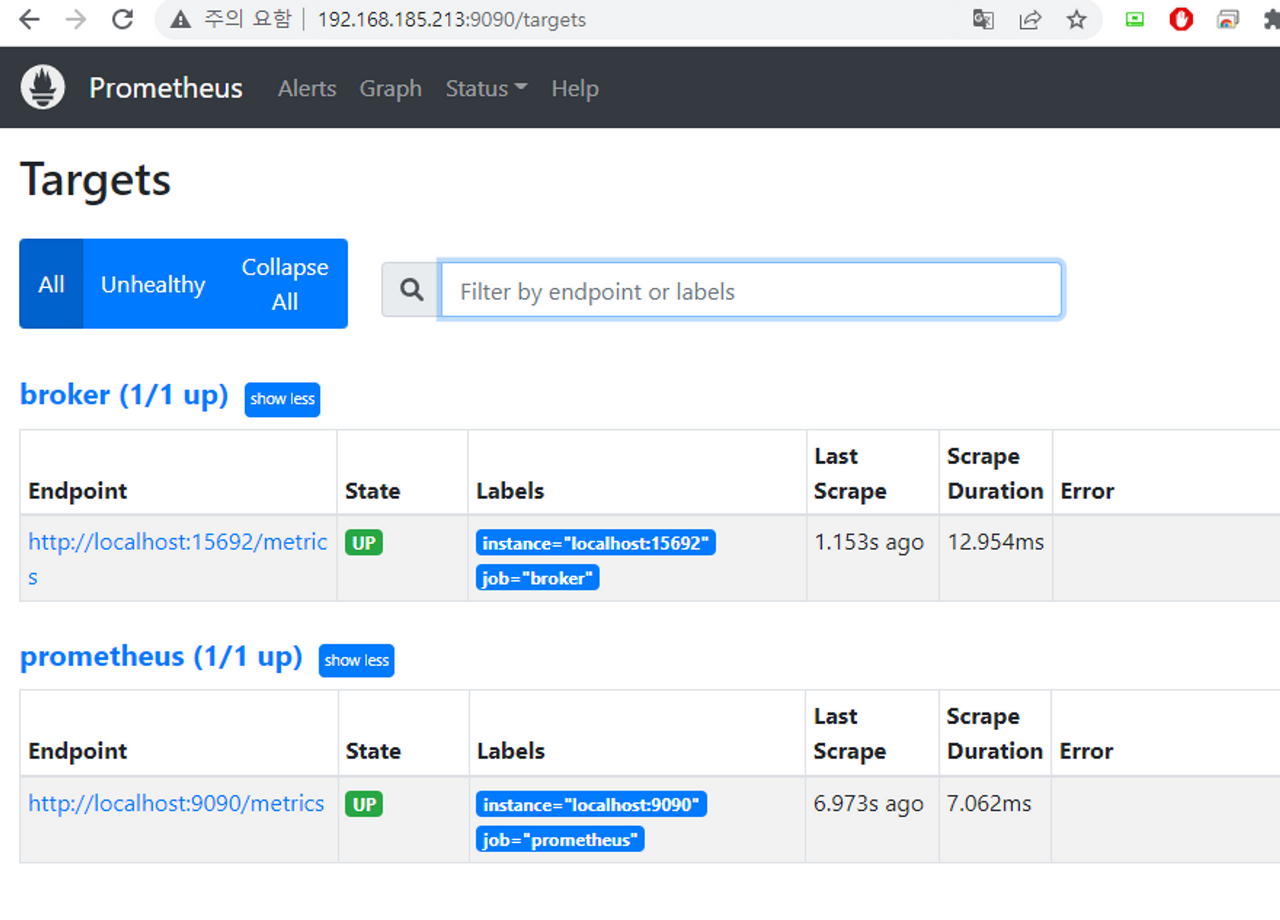Click the UP badge in broker row
The width and height of the screenshot is (1280, 920).
[364, 543]
